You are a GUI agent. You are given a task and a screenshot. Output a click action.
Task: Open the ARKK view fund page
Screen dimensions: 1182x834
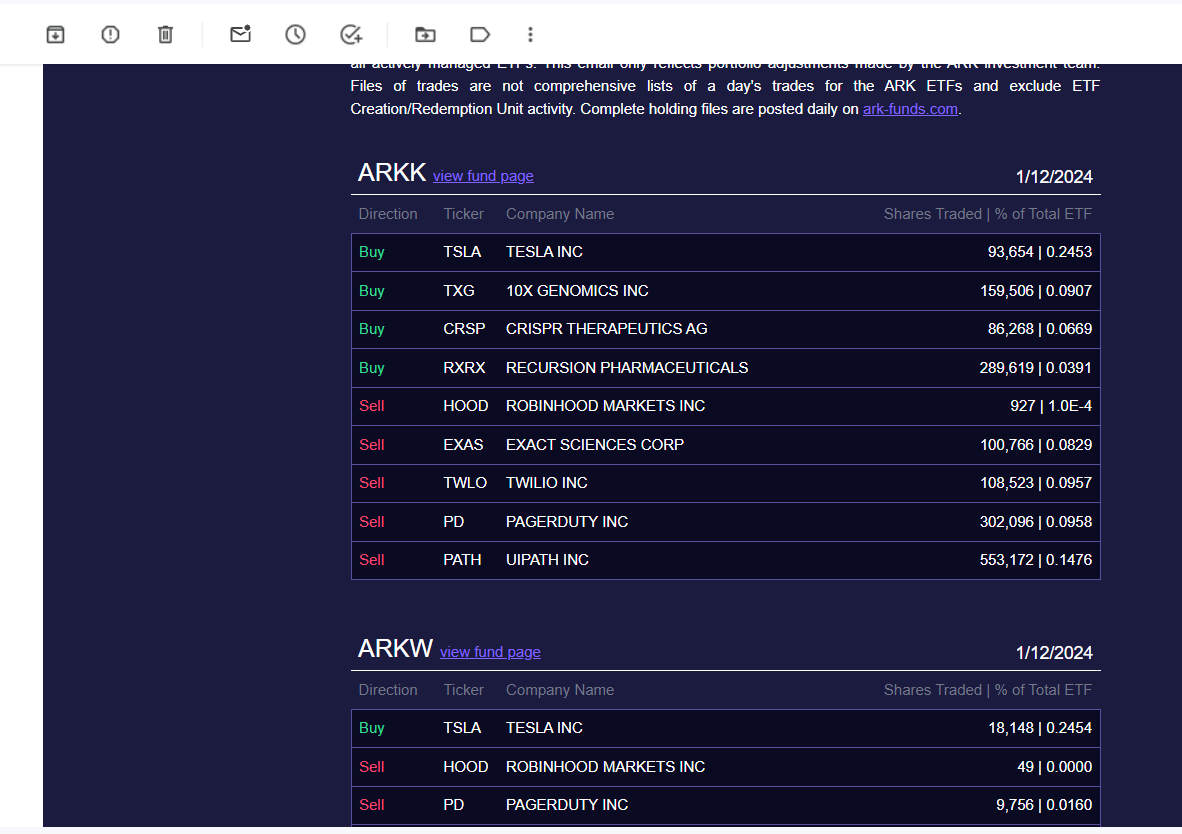point(483,176)
